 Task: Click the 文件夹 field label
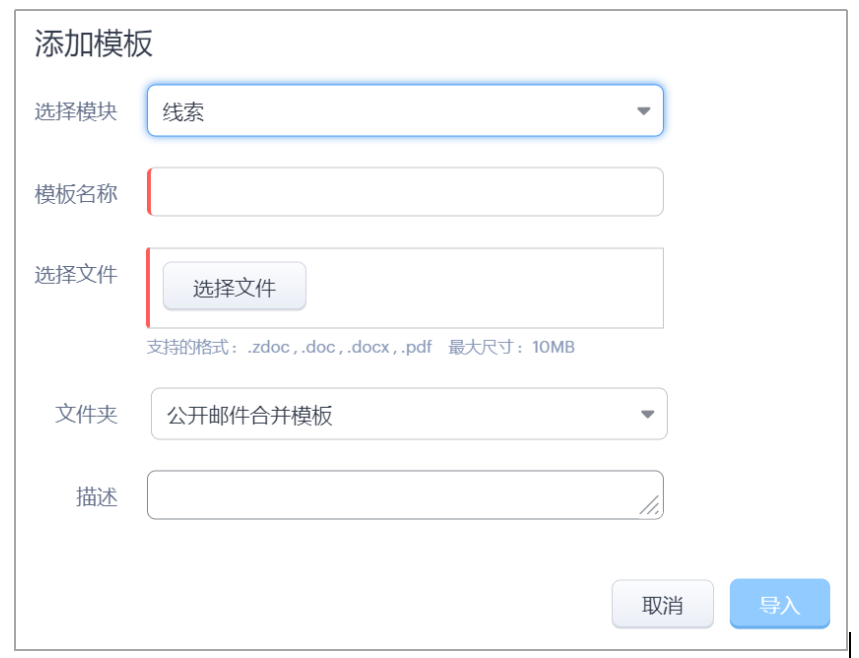click(x=86, y=413)
